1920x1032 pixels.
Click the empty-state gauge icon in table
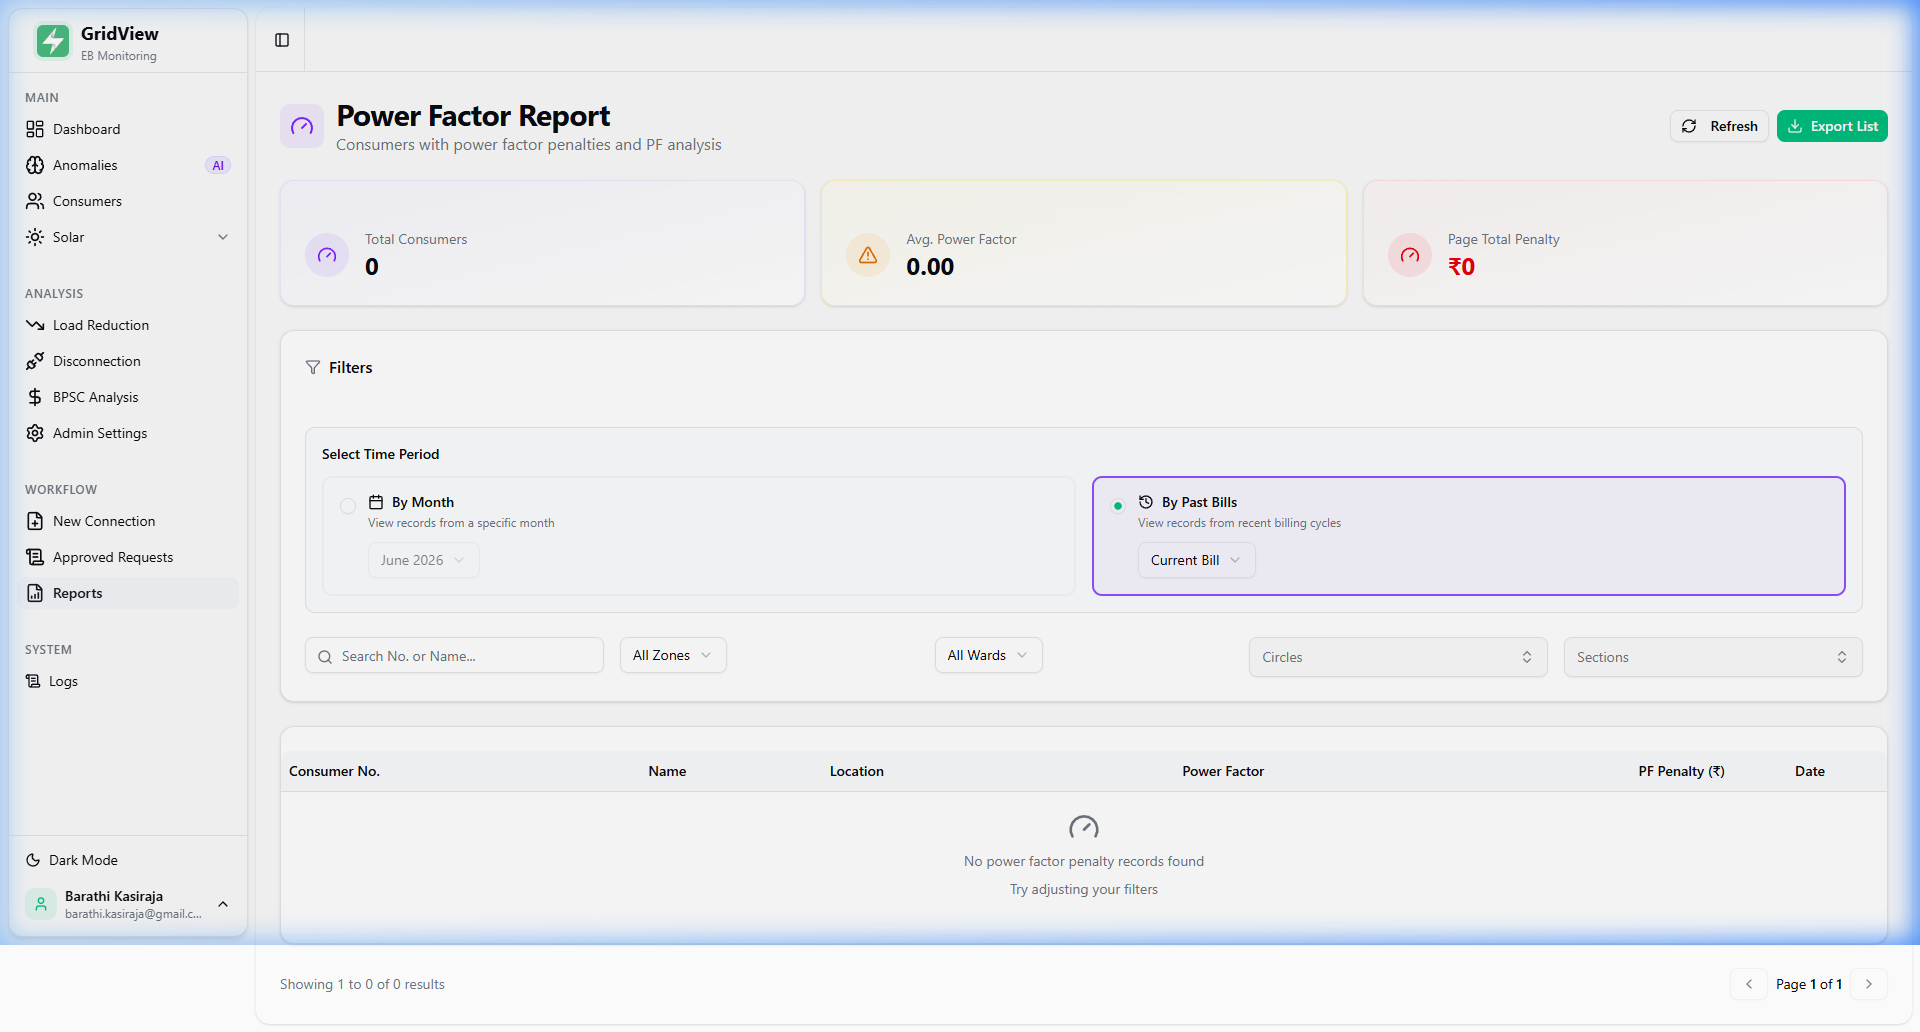1084,827
